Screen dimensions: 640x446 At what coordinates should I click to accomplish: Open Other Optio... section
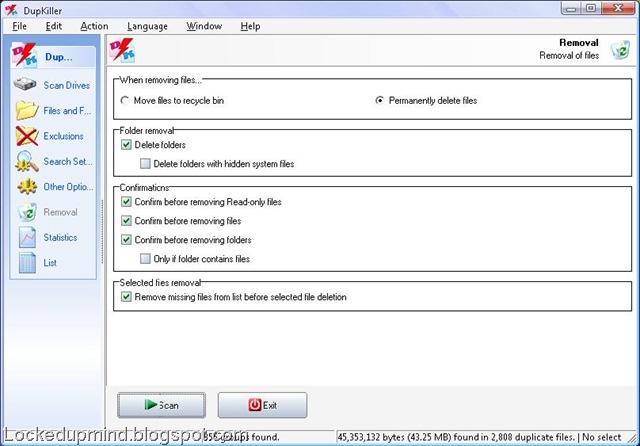pyautogui.click(x=68, y=186)
